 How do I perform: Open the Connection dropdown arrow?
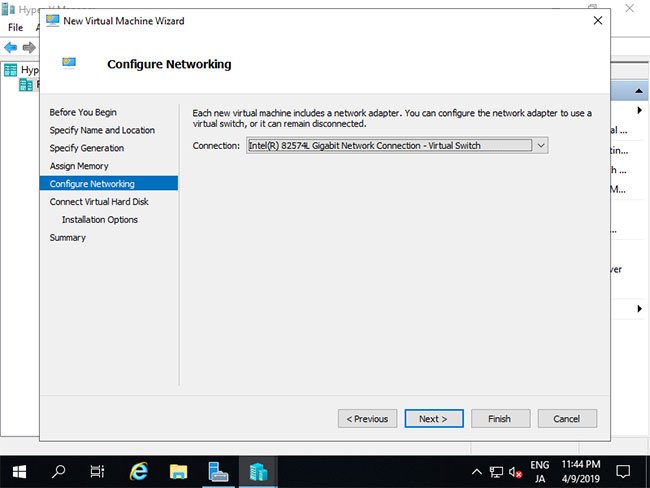click(541, 146)
